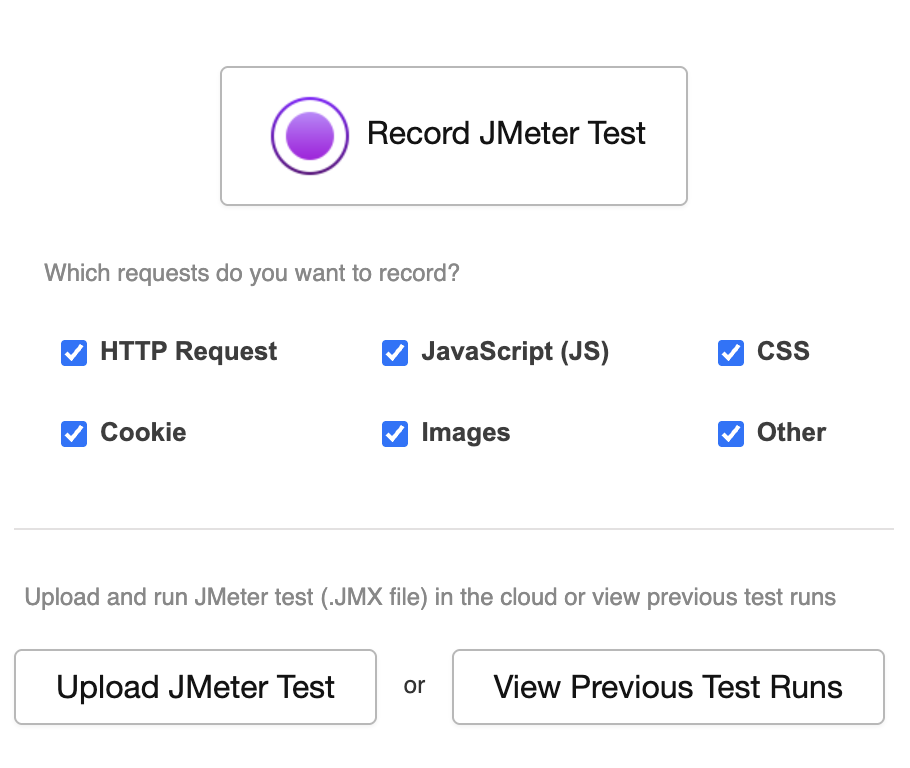910x768 pixels.
Task: Click the Images label text
Action: [x=466, y=434]
